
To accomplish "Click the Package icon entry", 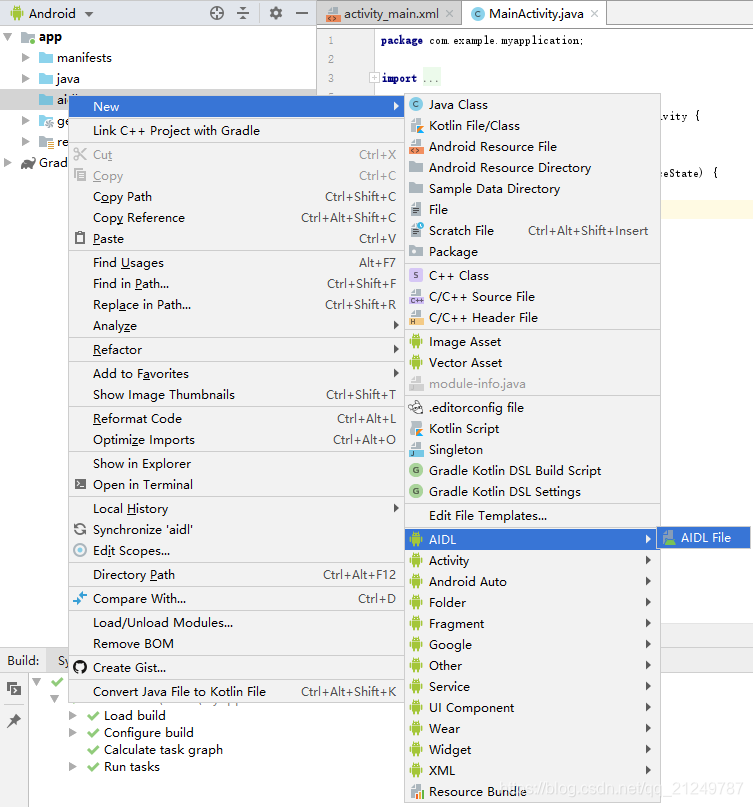I will pyautogui.click(x=416, y=251).
